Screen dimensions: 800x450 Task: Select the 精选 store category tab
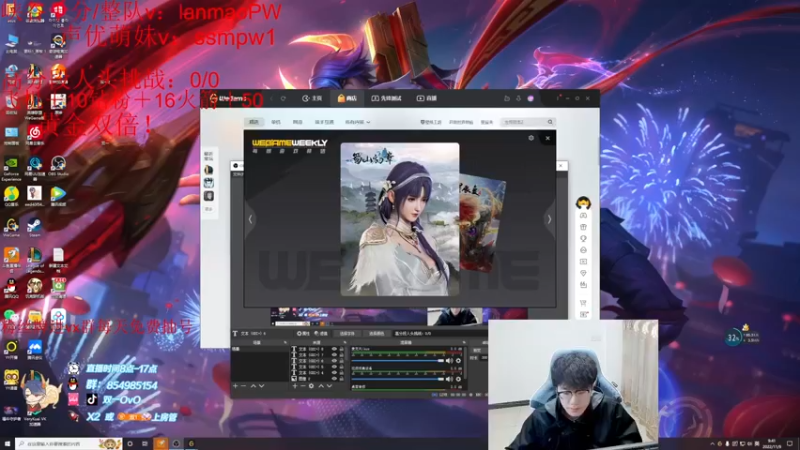(x=254, y=122)
